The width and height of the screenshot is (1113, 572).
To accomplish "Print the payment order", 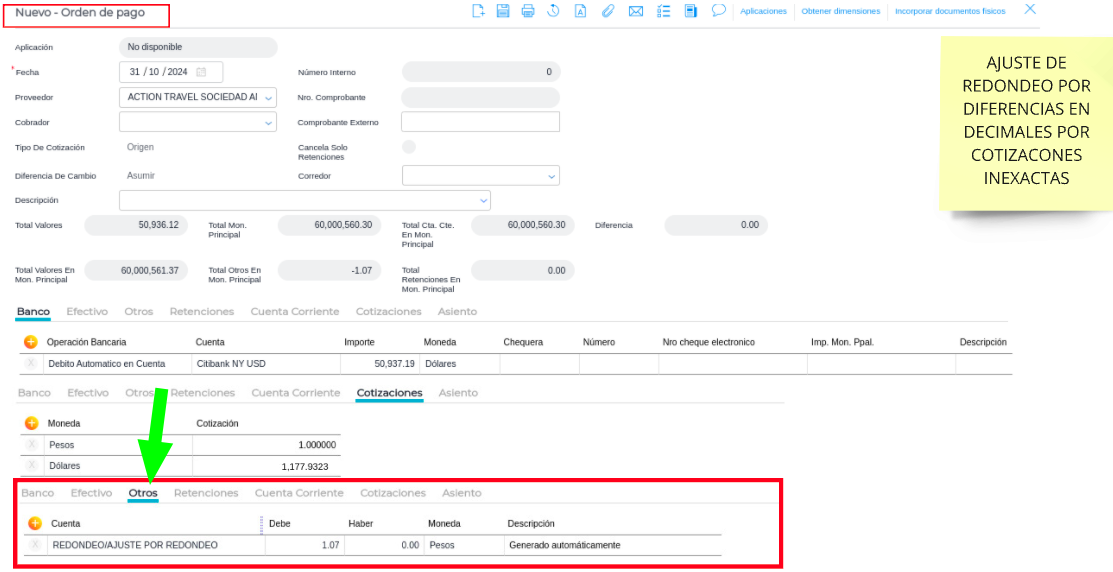I will pos(528,11).
